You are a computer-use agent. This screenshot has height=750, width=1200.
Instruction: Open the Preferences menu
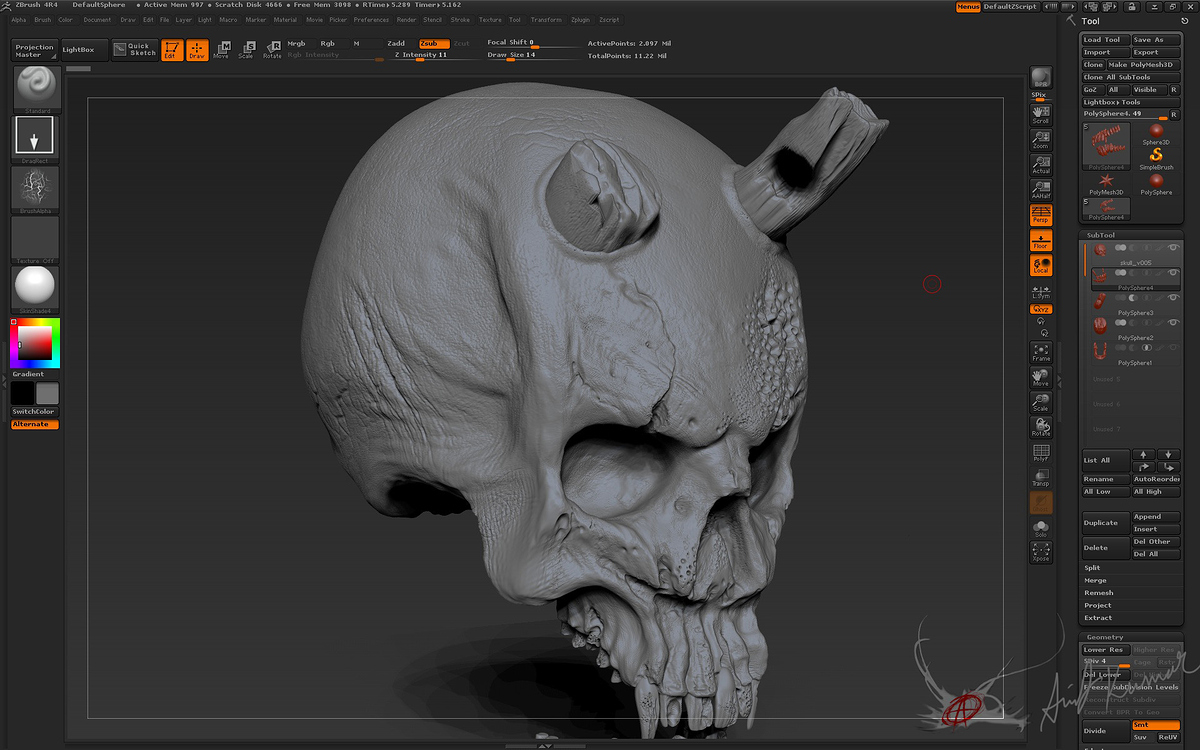pyautogui.click(x=371, y=20)
